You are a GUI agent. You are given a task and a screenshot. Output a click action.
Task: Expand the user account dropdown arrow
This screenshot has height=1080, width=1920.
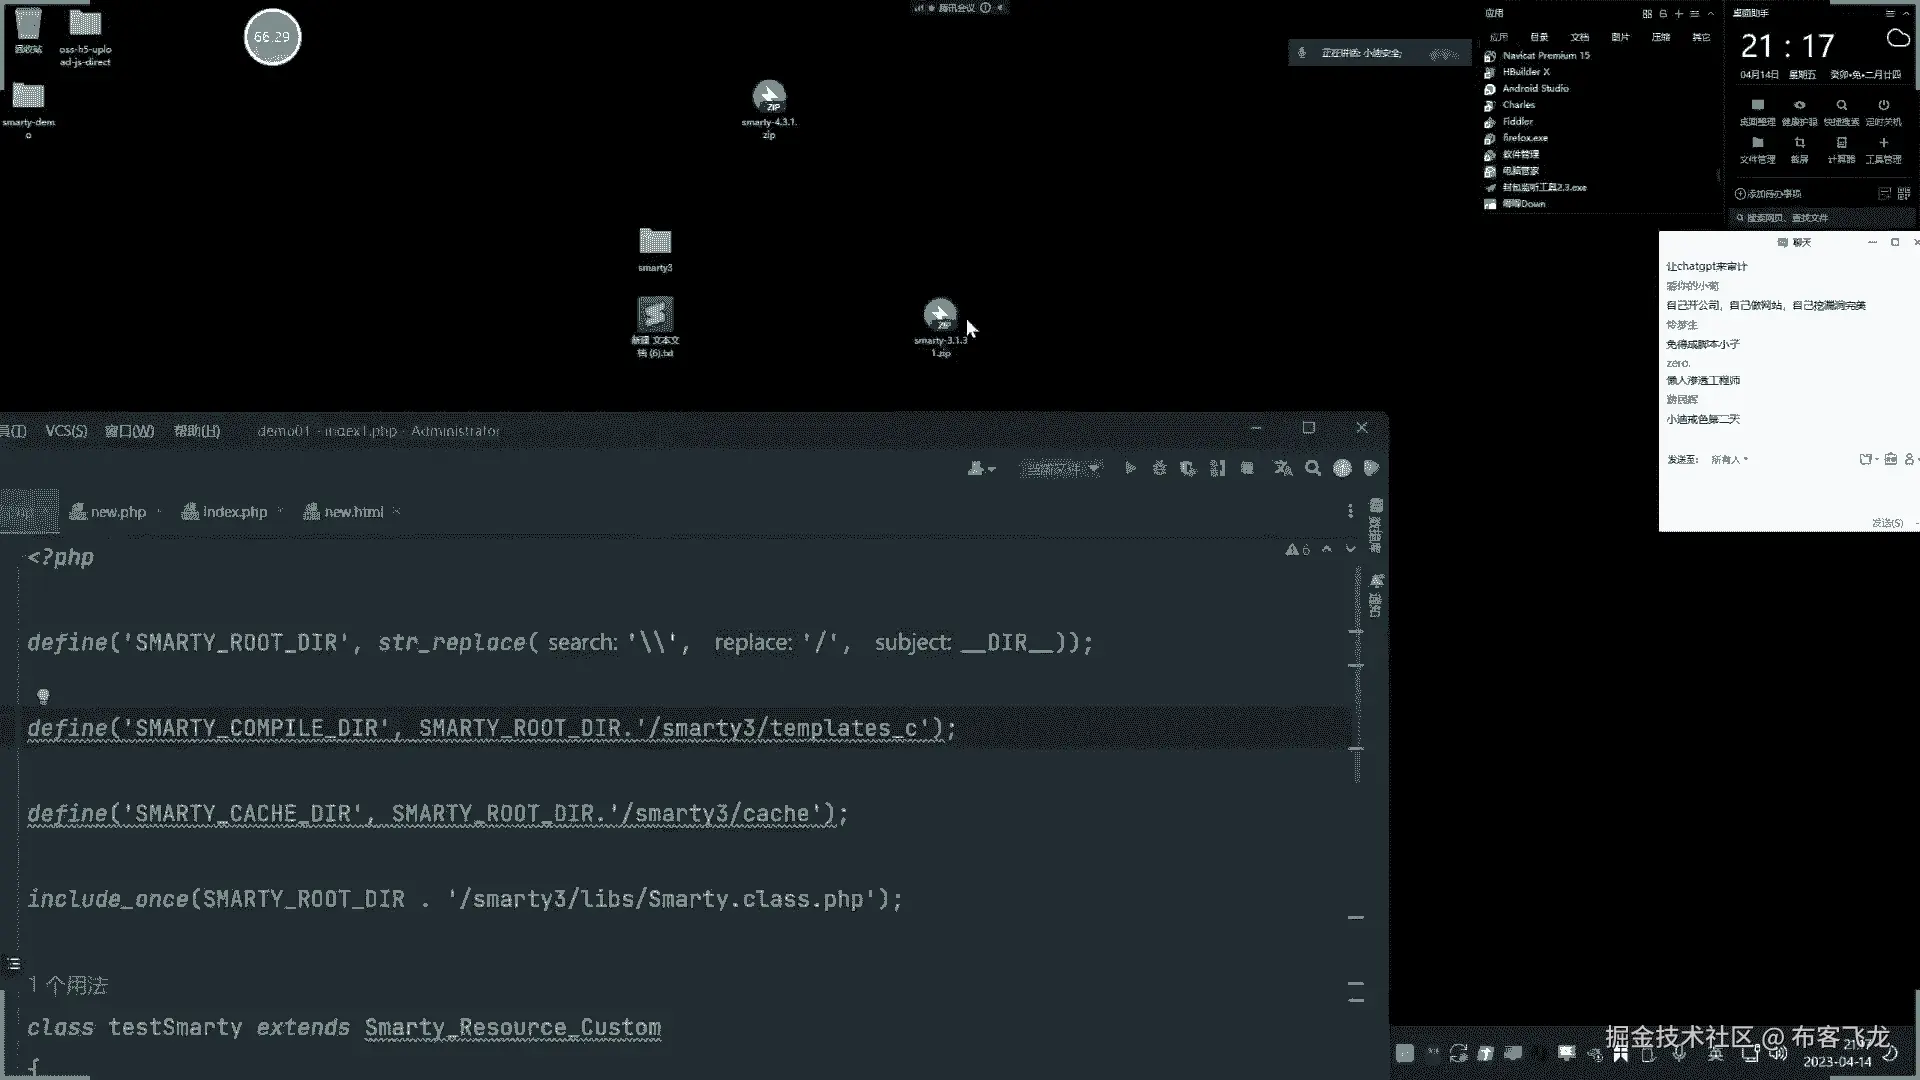pyautogui.click(x=991, y=469)
